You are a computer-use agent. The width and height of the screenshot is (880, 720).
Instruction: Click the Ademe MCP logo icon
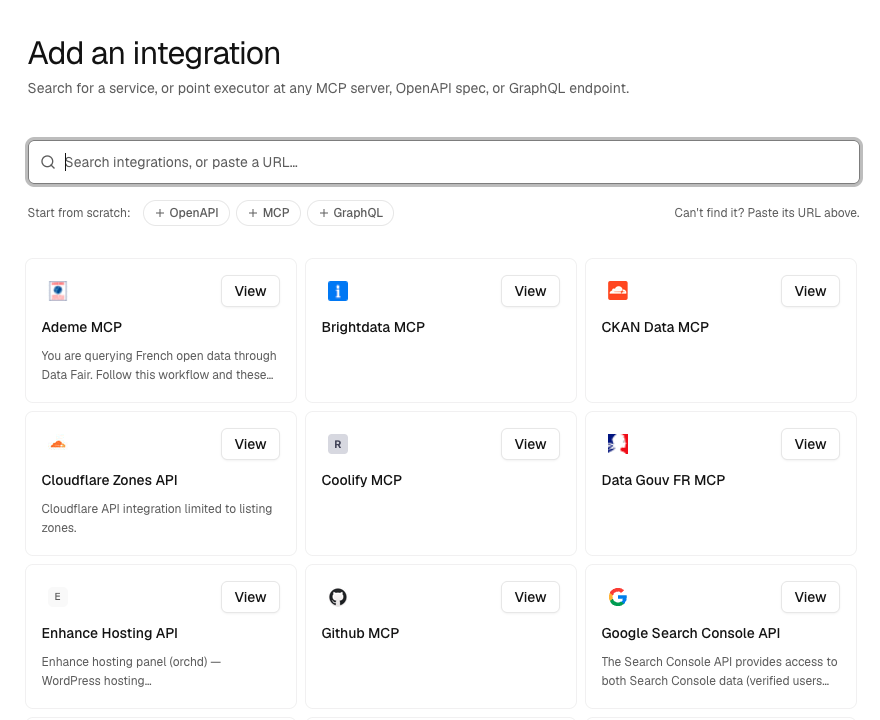tap(58, 291)
